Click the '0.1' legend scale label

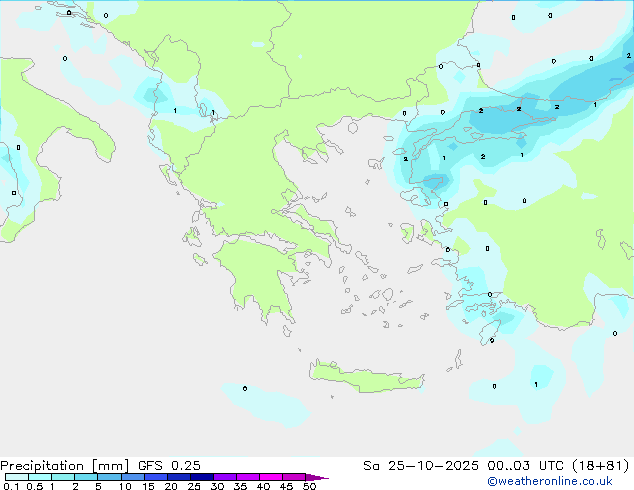point(11,486)
